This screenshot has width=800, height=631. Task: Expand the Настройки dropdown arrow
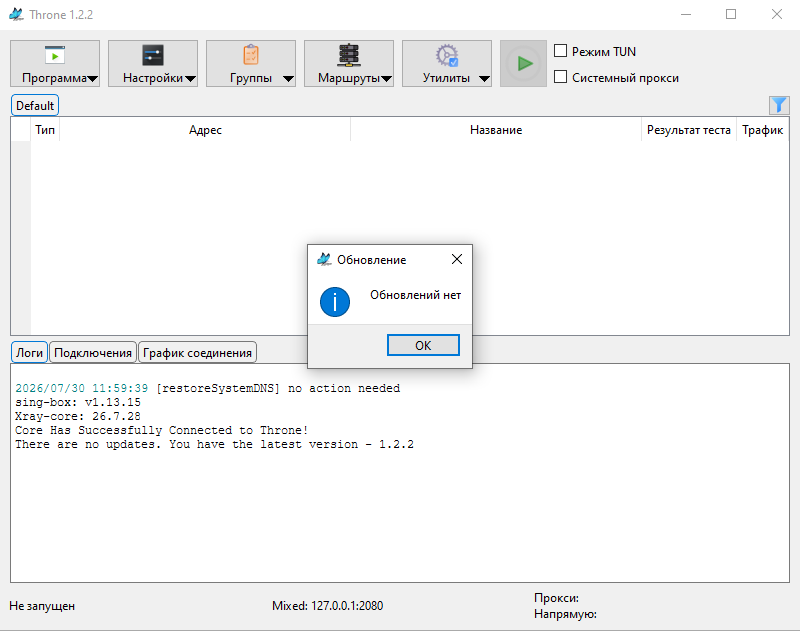190,79
